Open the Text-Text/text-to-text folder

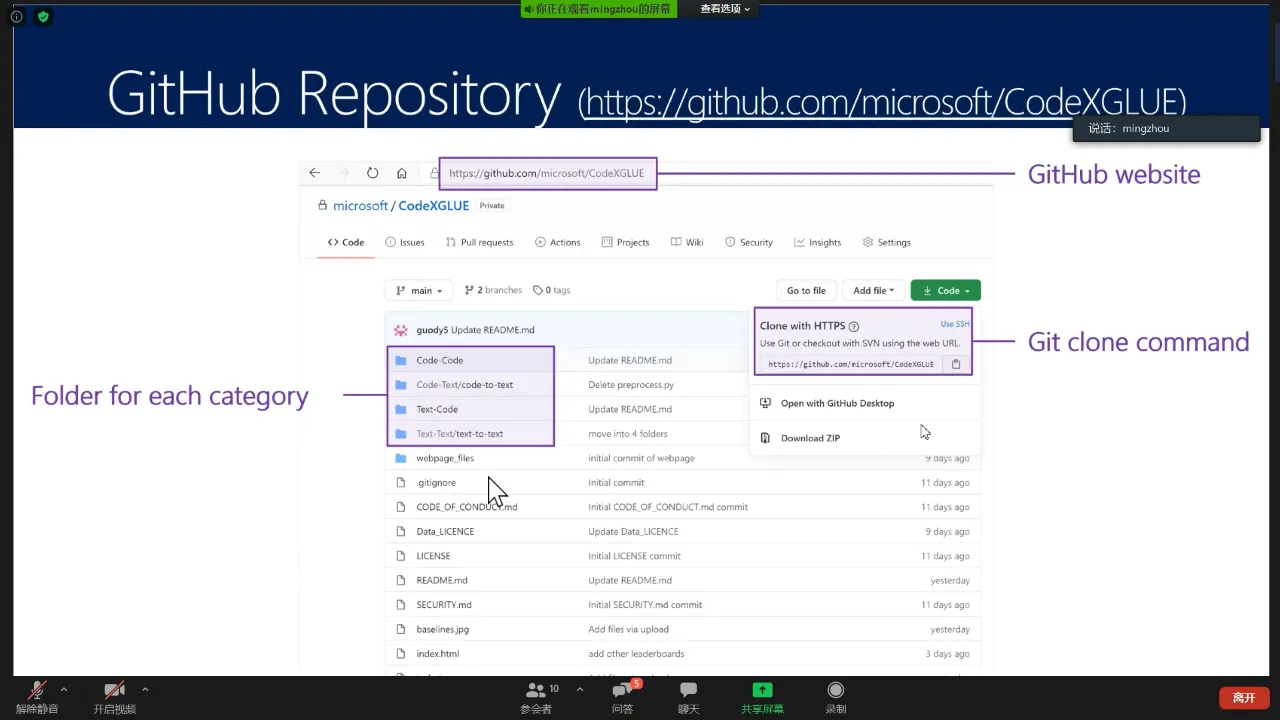click(x=460, y=433)
